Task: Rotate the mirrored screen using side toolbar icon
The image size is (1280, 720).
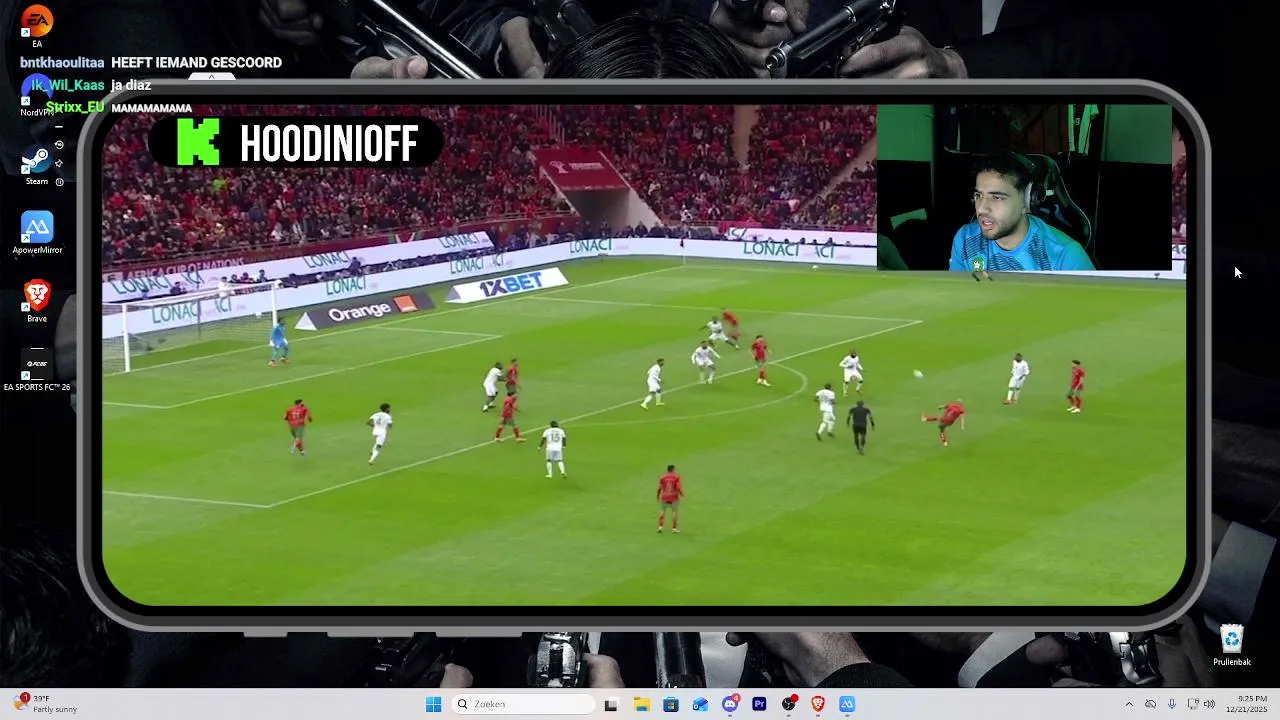Action: [x=59, y=145]
